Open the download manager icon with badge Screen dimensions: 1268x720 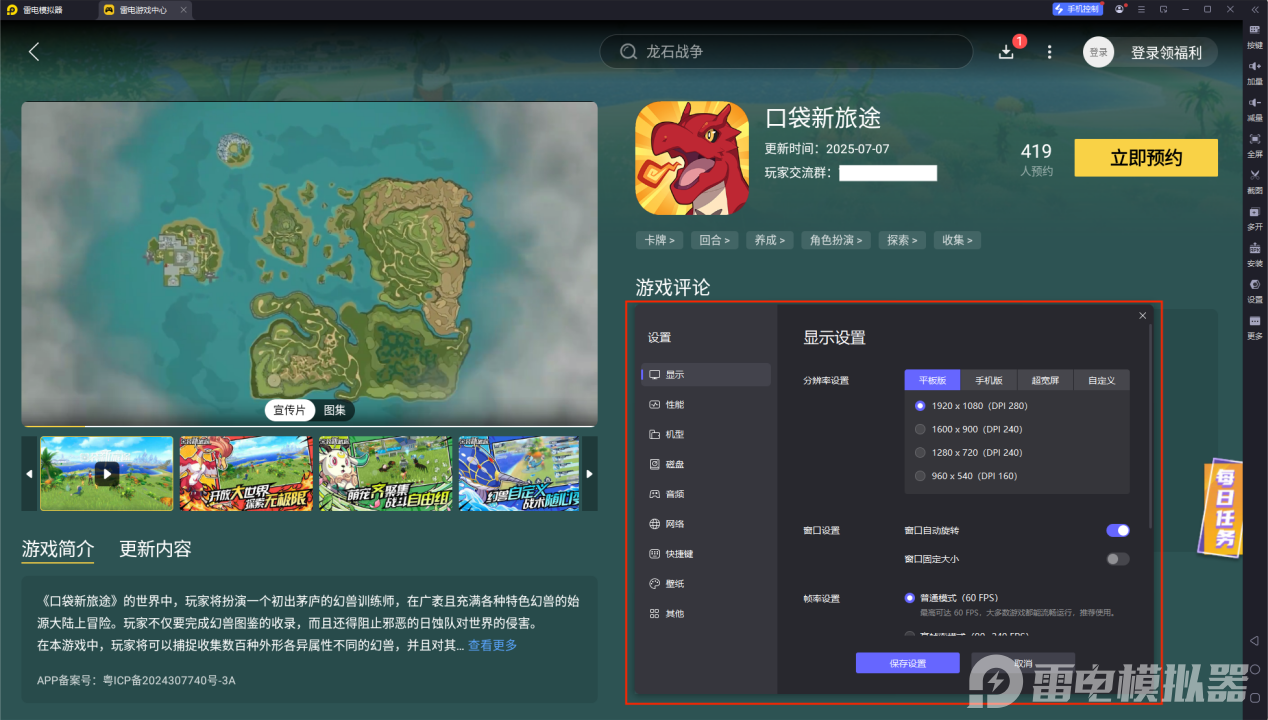pos(1006,52)
